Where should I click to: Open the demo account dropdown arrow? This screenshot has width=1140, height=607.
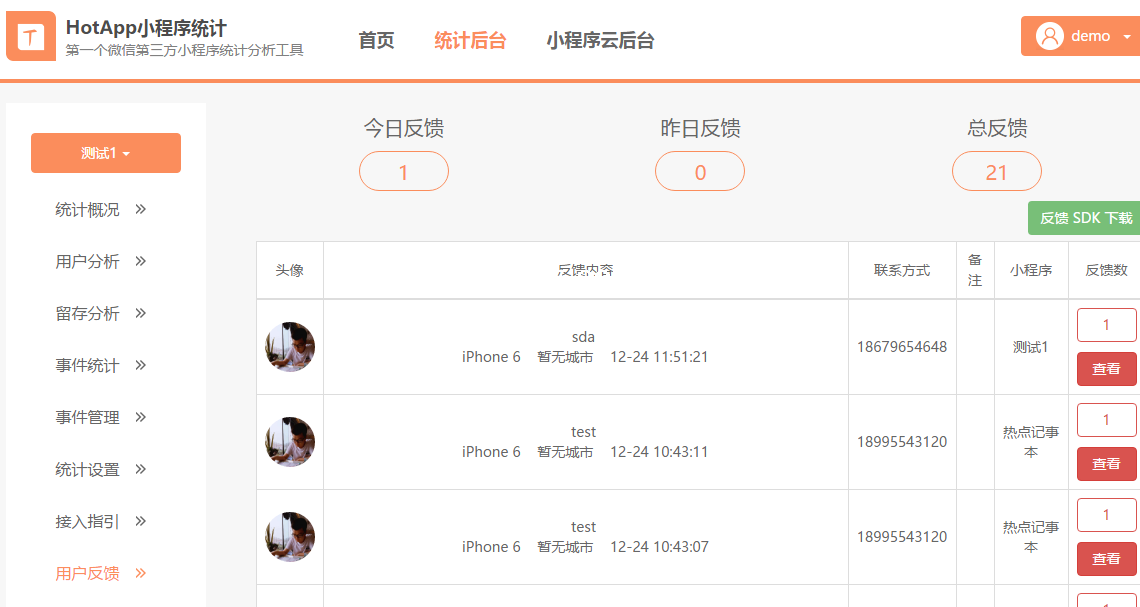(x=1127, y=36)
